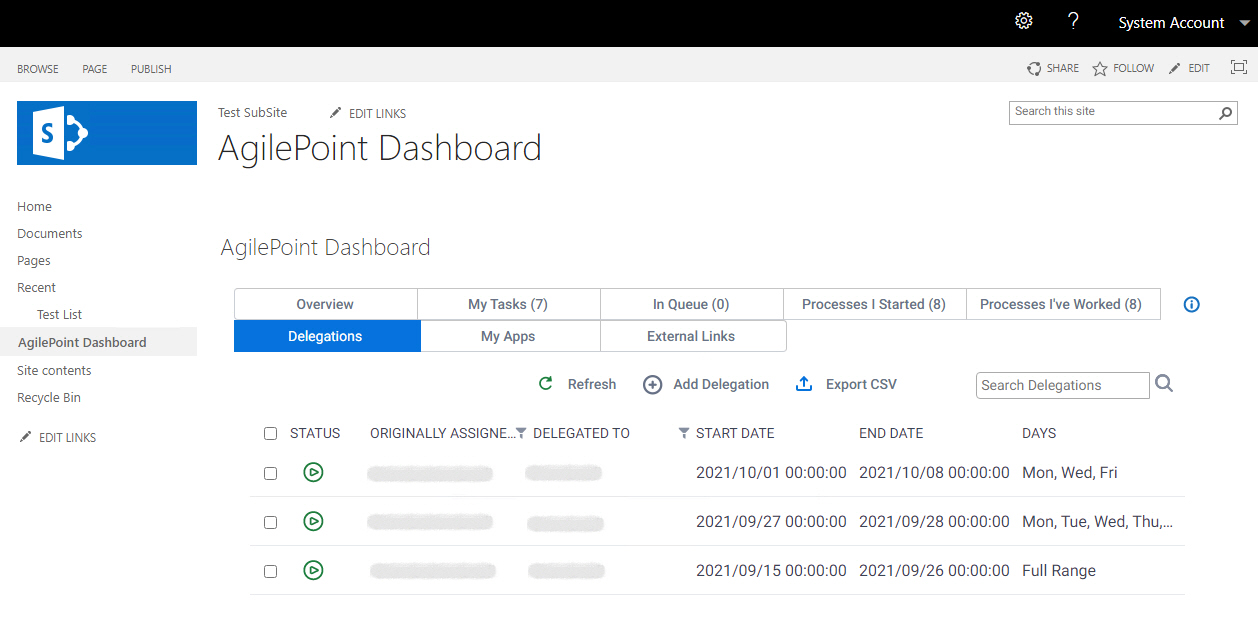Click EDIT LINKS in left sidebar
Image resolution: width=1258 pixels, height=640 pixels.
(x=57, y=437)
